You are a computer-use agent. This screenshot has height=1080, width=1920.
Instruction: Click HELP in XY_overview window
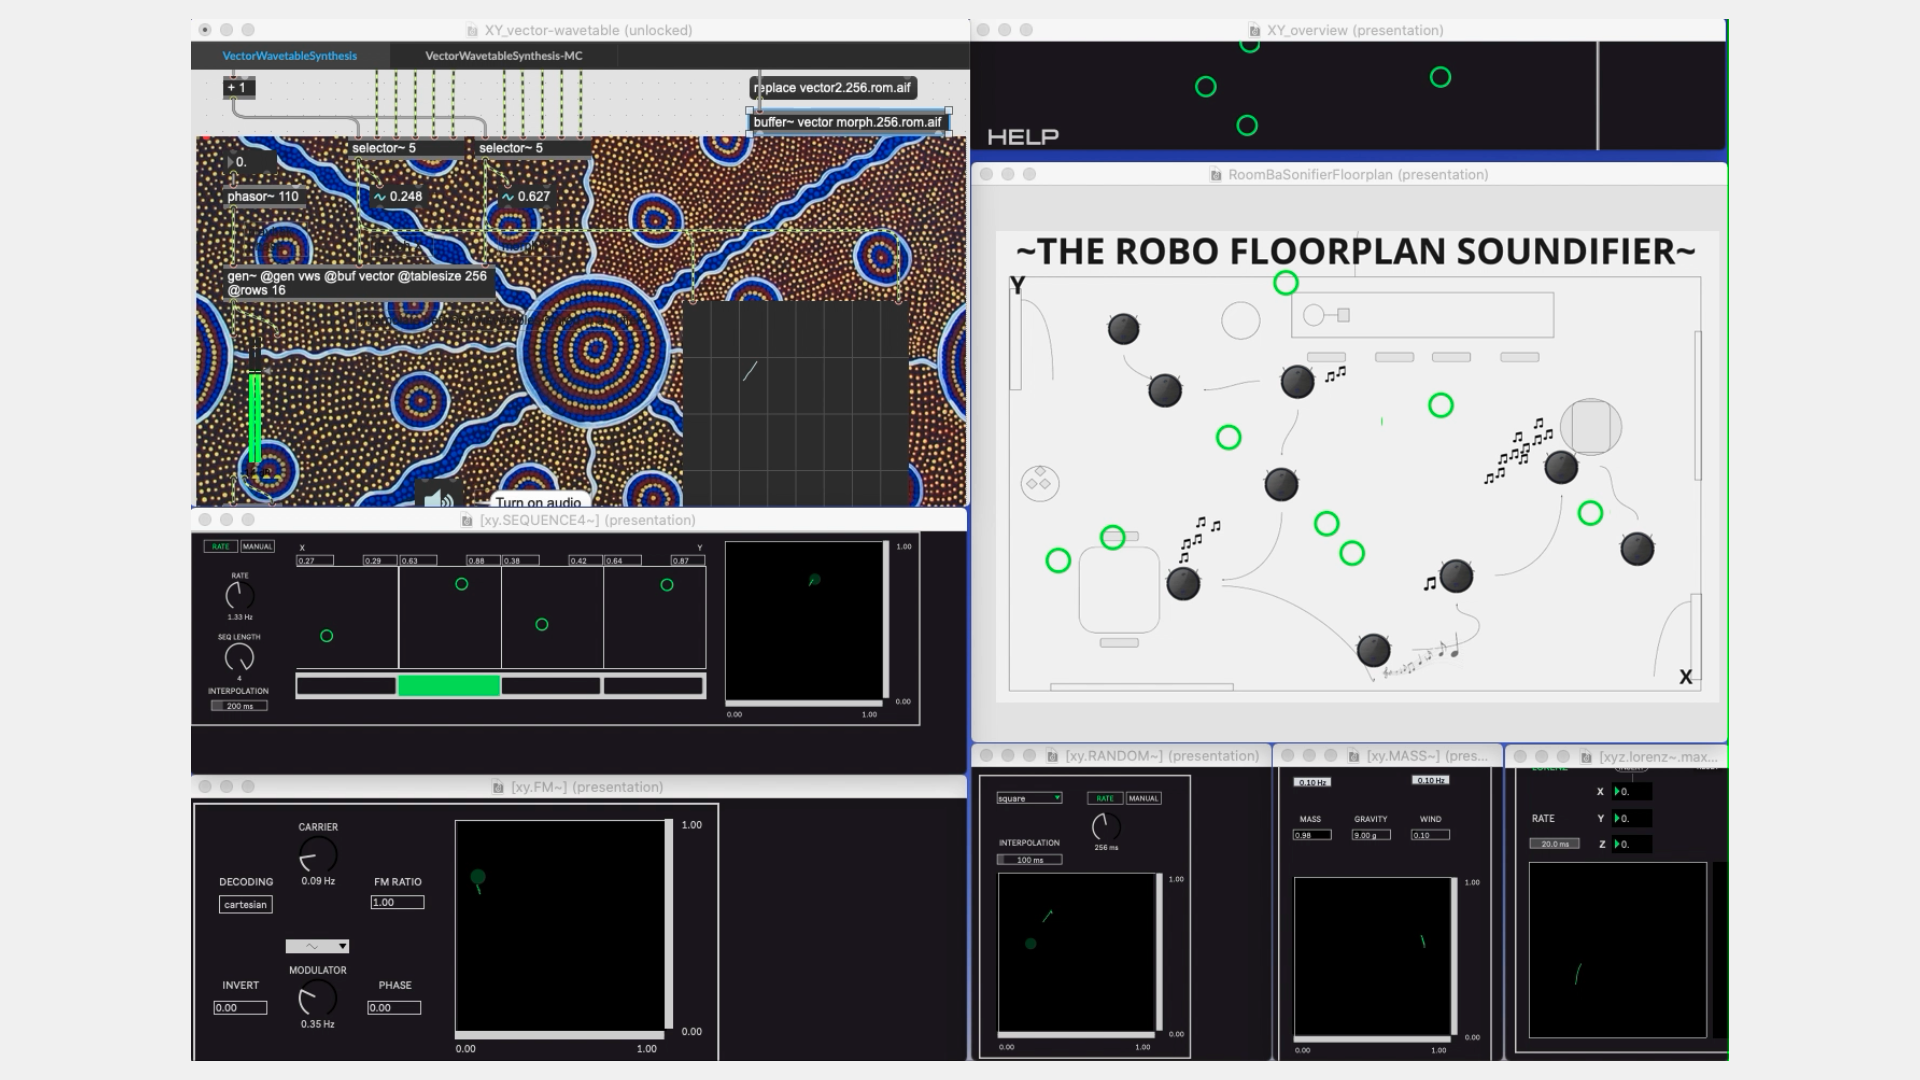tap(1022, 137)
